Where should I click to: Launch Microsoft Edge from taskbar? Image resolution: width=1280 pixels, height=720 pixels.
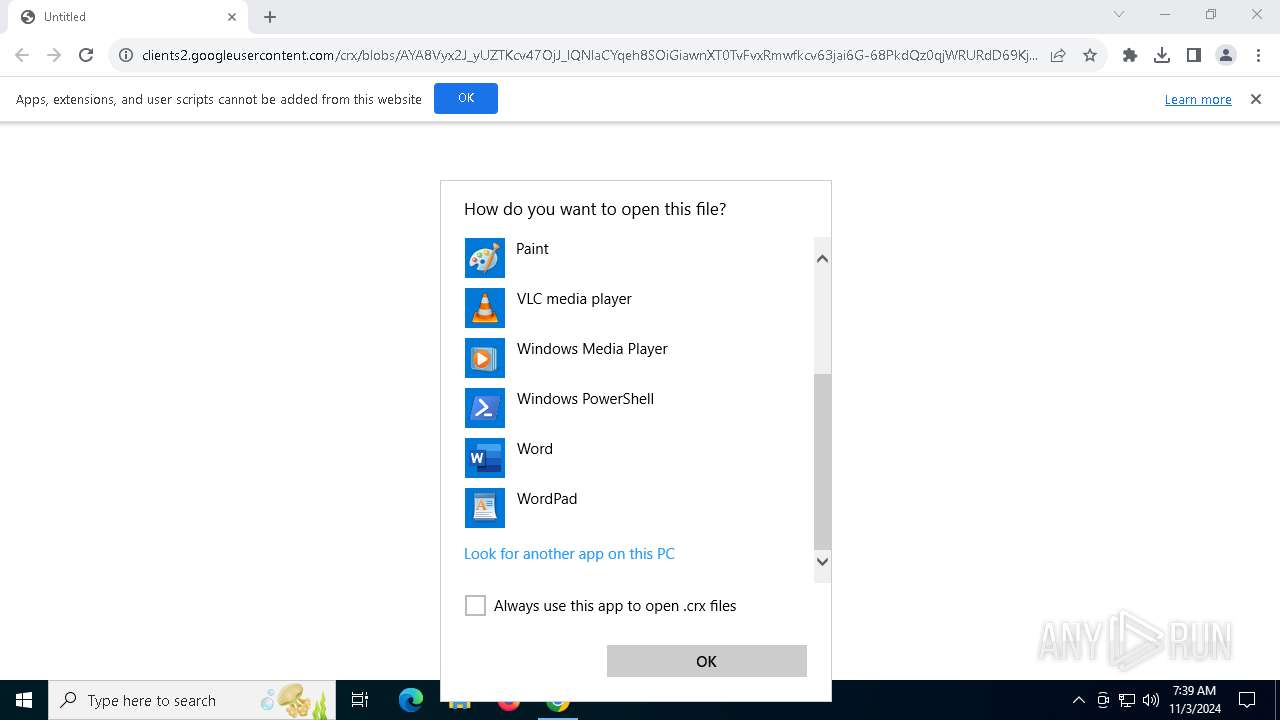coord(411,700)
